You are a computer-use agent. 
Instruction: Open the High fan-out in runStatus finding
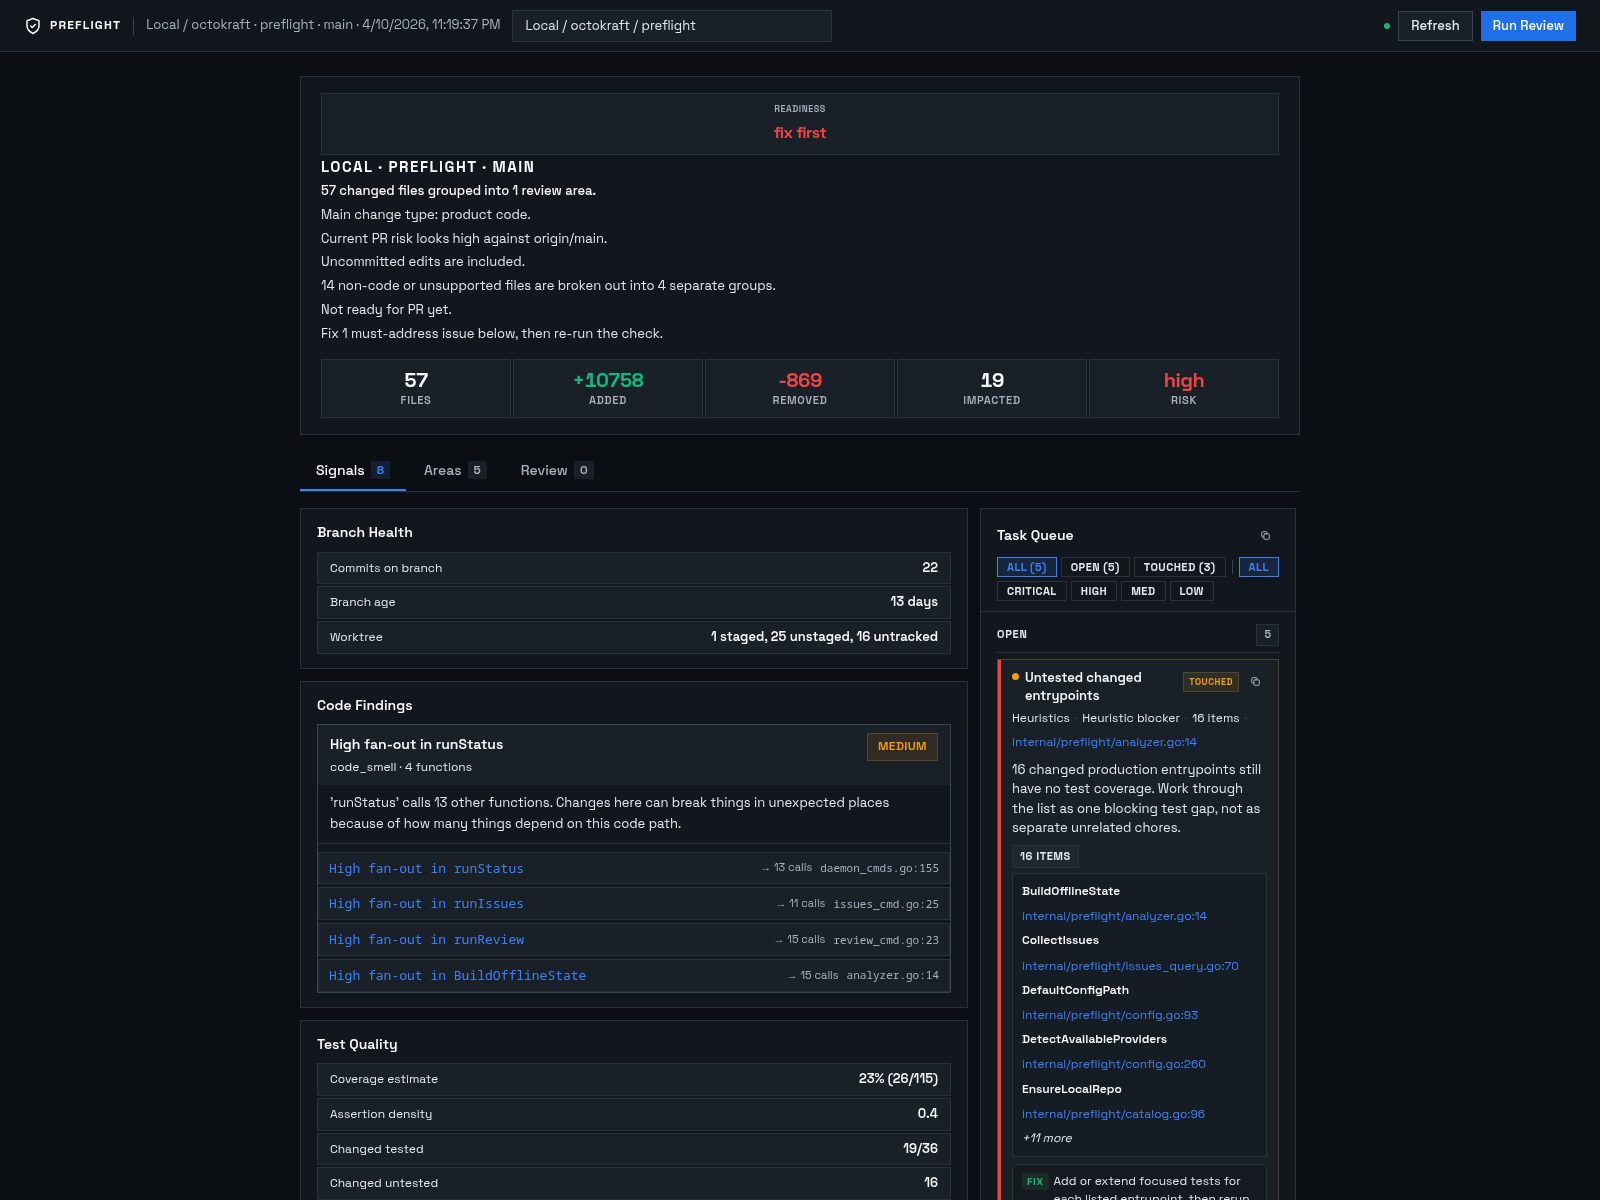426,868
